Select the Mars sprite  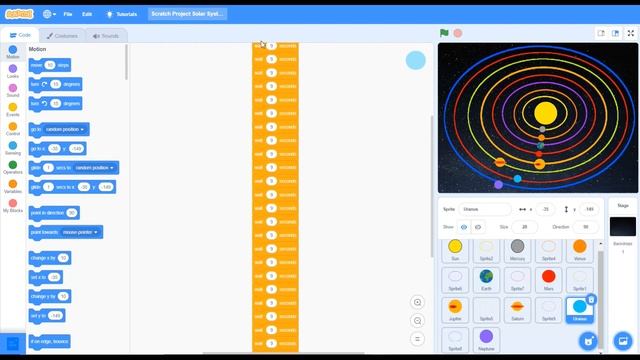(x=549, y=280)
